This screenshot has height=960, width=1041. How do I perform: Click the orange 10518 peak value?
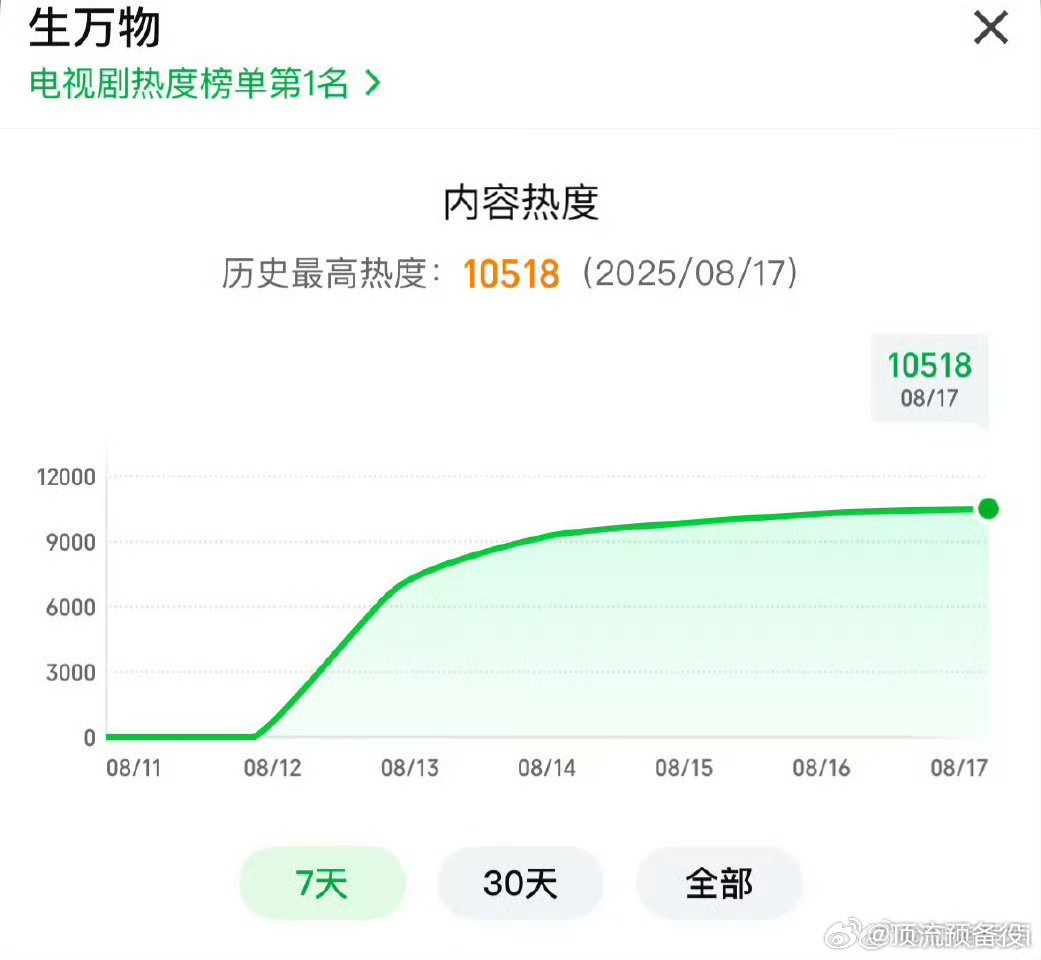(x=511, y=274)
